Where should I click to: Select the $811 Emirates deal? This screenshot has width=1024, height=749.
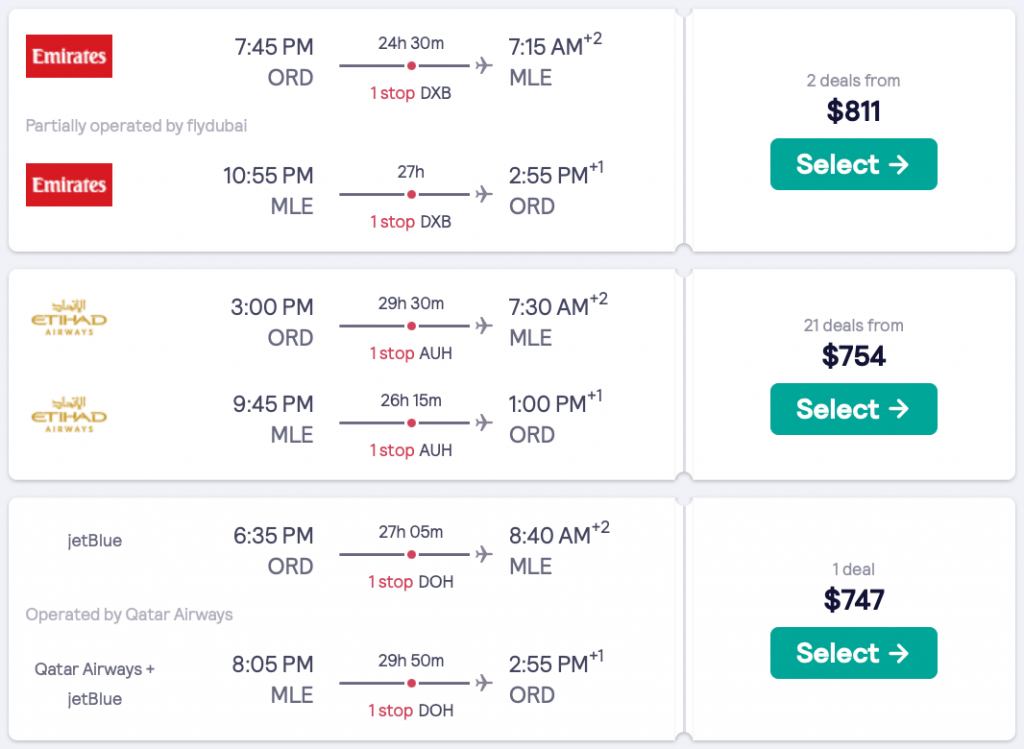(853, 164)
